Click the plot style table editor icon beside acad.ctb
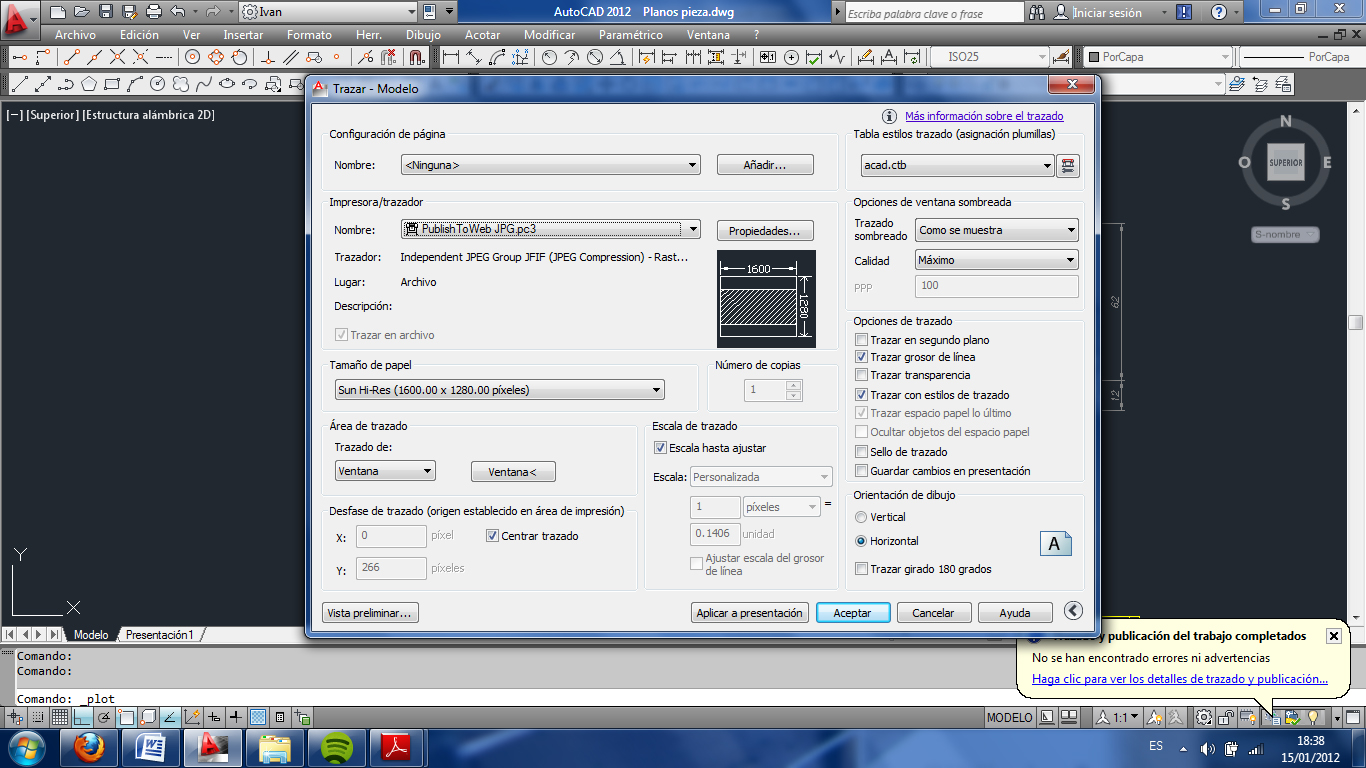The height and width of the screenshot is (768, 1366). [x=1069, y=166]
